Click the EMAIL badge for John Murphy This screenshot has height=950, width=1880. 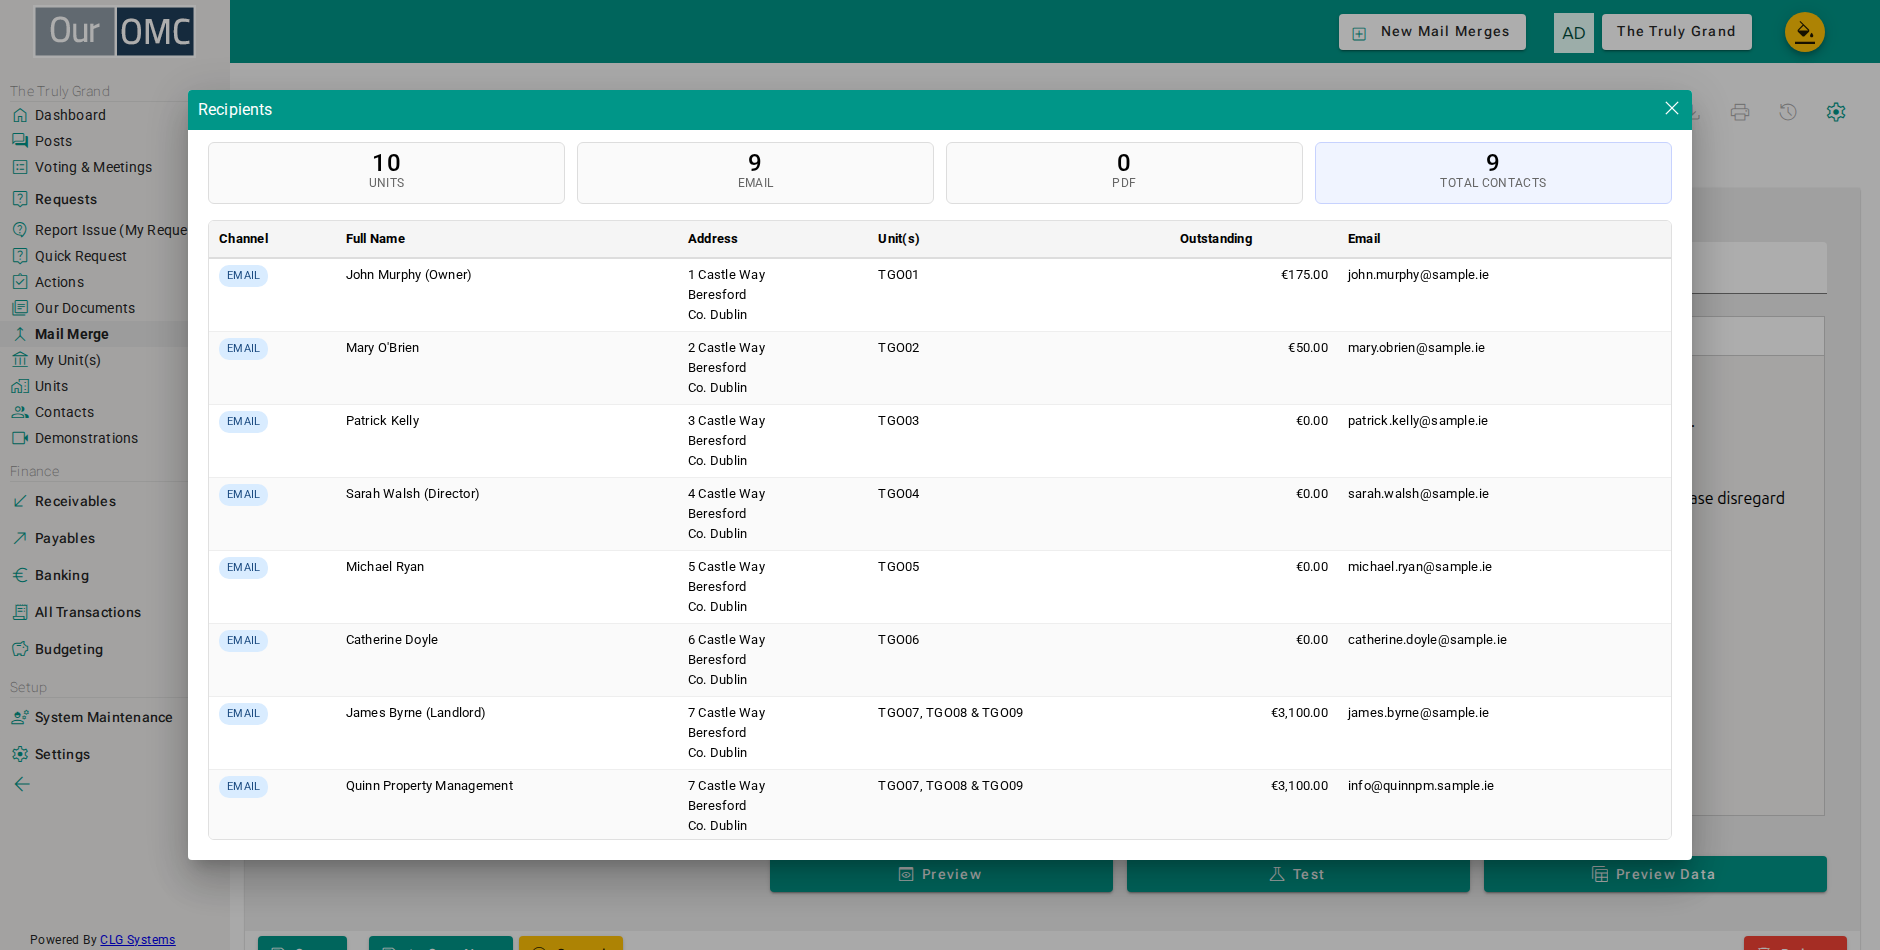243,276
